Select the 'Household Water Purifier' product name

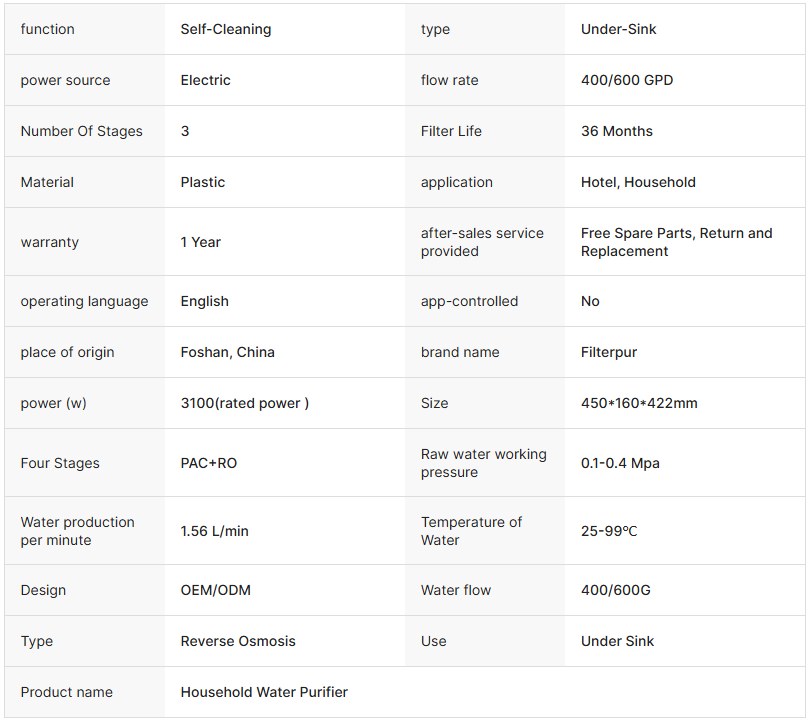tap(264, 692)
